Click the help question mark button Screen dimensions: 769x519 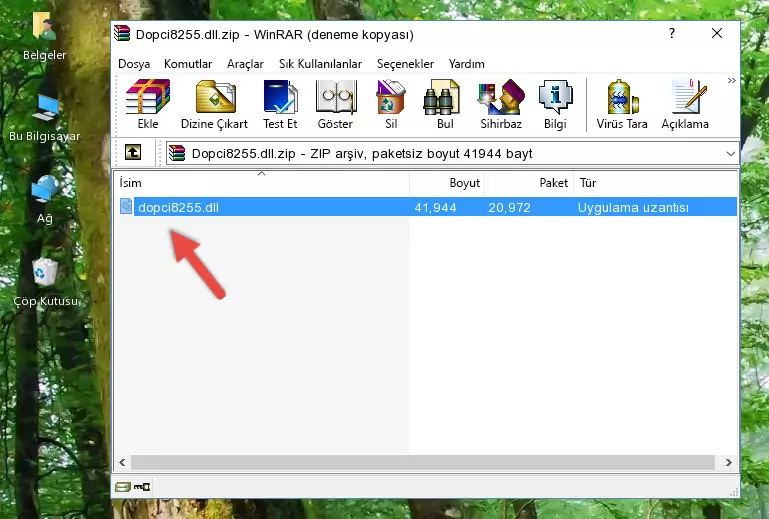pos(672,33)
